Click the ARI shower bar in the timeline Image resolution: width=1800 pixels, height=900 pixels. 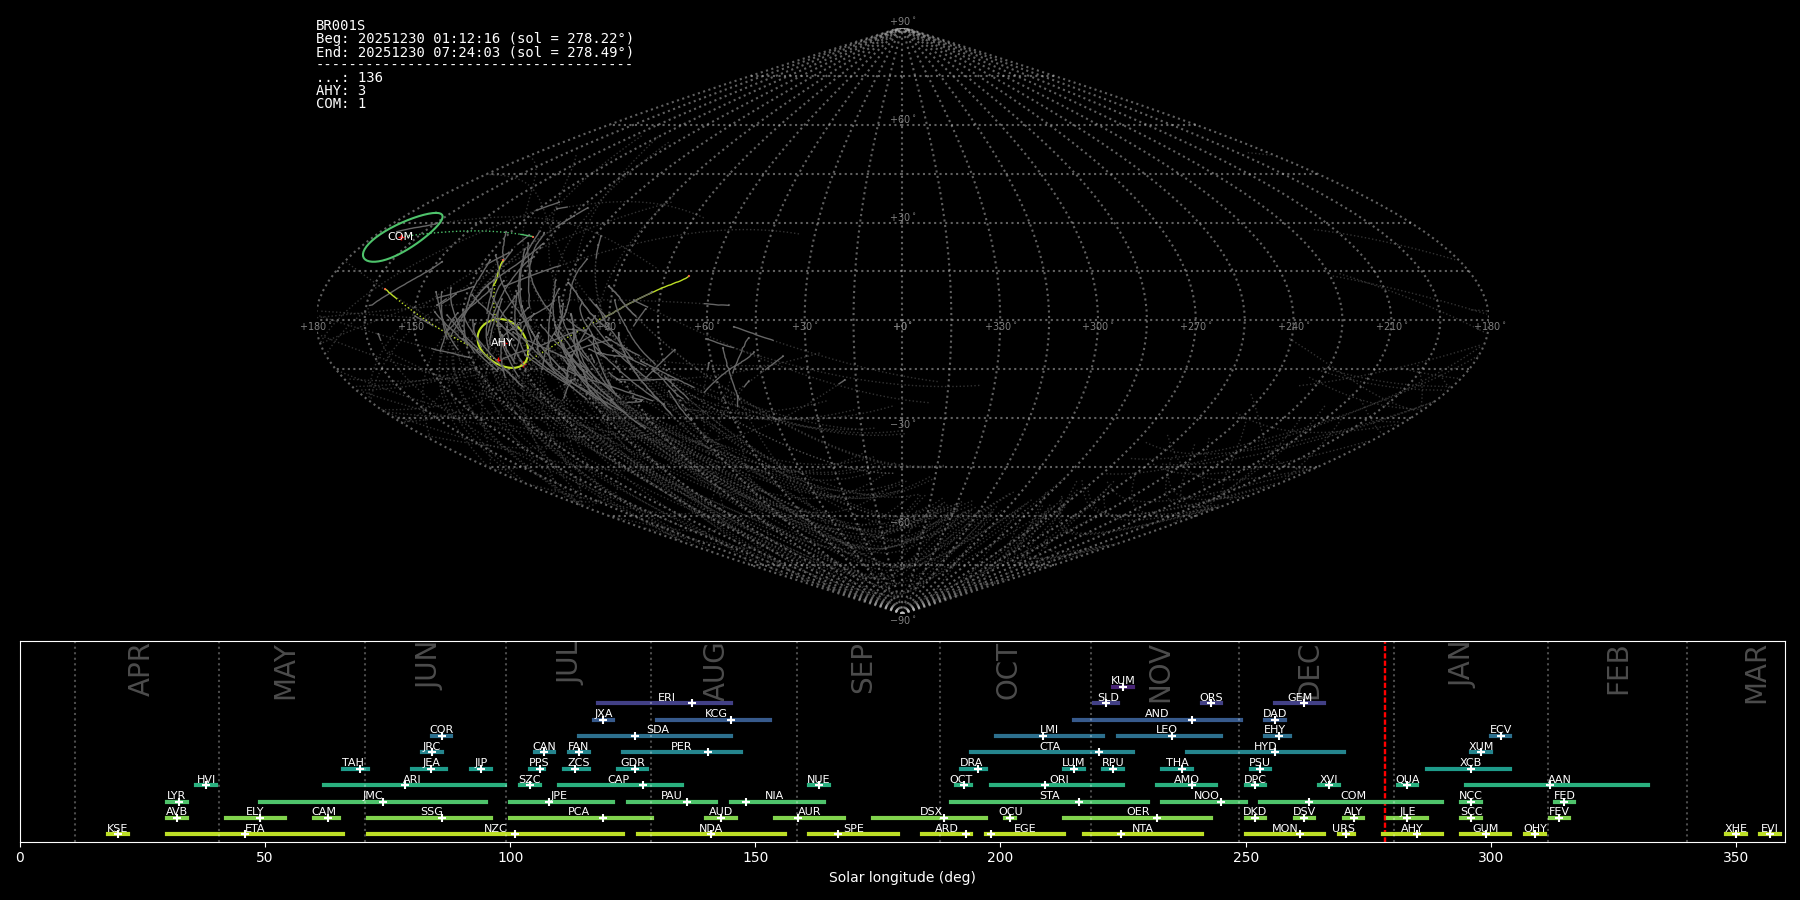point(414,785)
